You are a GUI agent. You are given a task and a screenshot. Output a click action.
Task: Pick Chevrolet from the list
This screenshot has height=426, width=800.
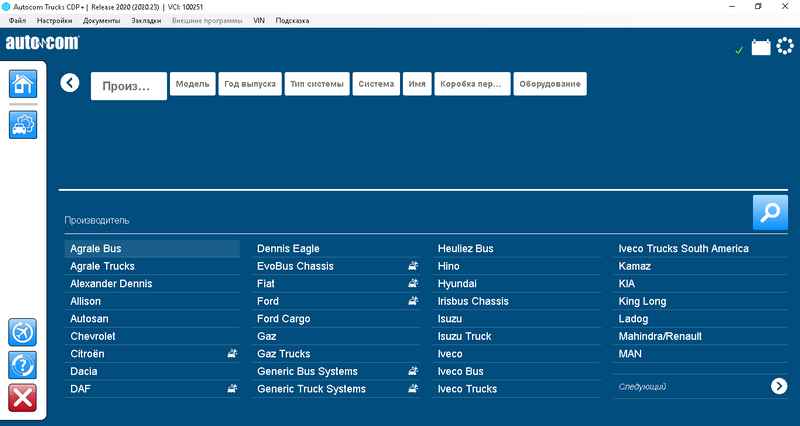tap(152, 336)
